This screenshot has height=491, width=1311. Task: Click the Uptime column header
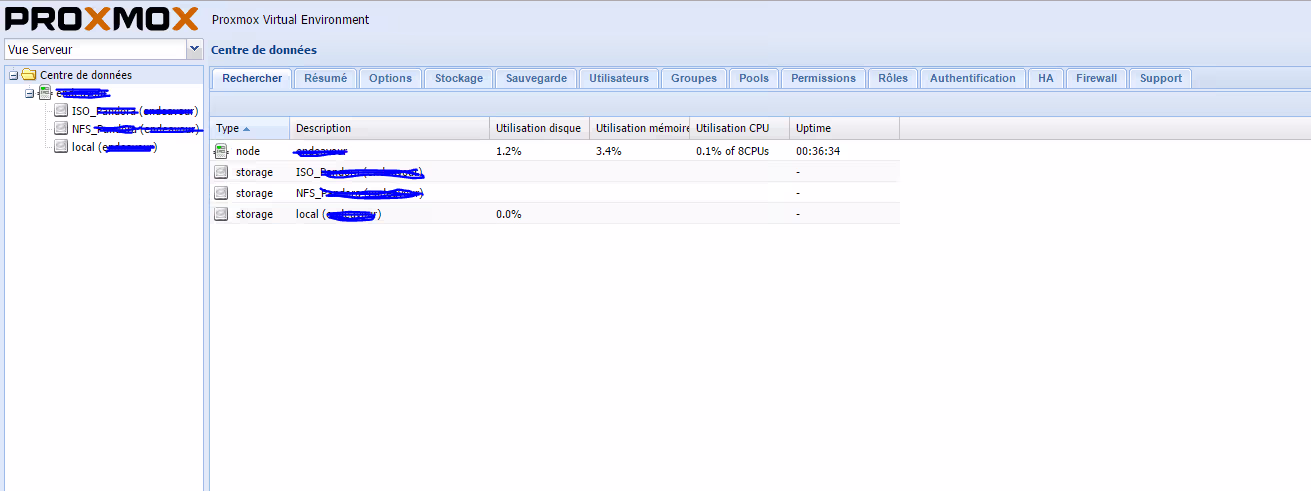(813, 128)
